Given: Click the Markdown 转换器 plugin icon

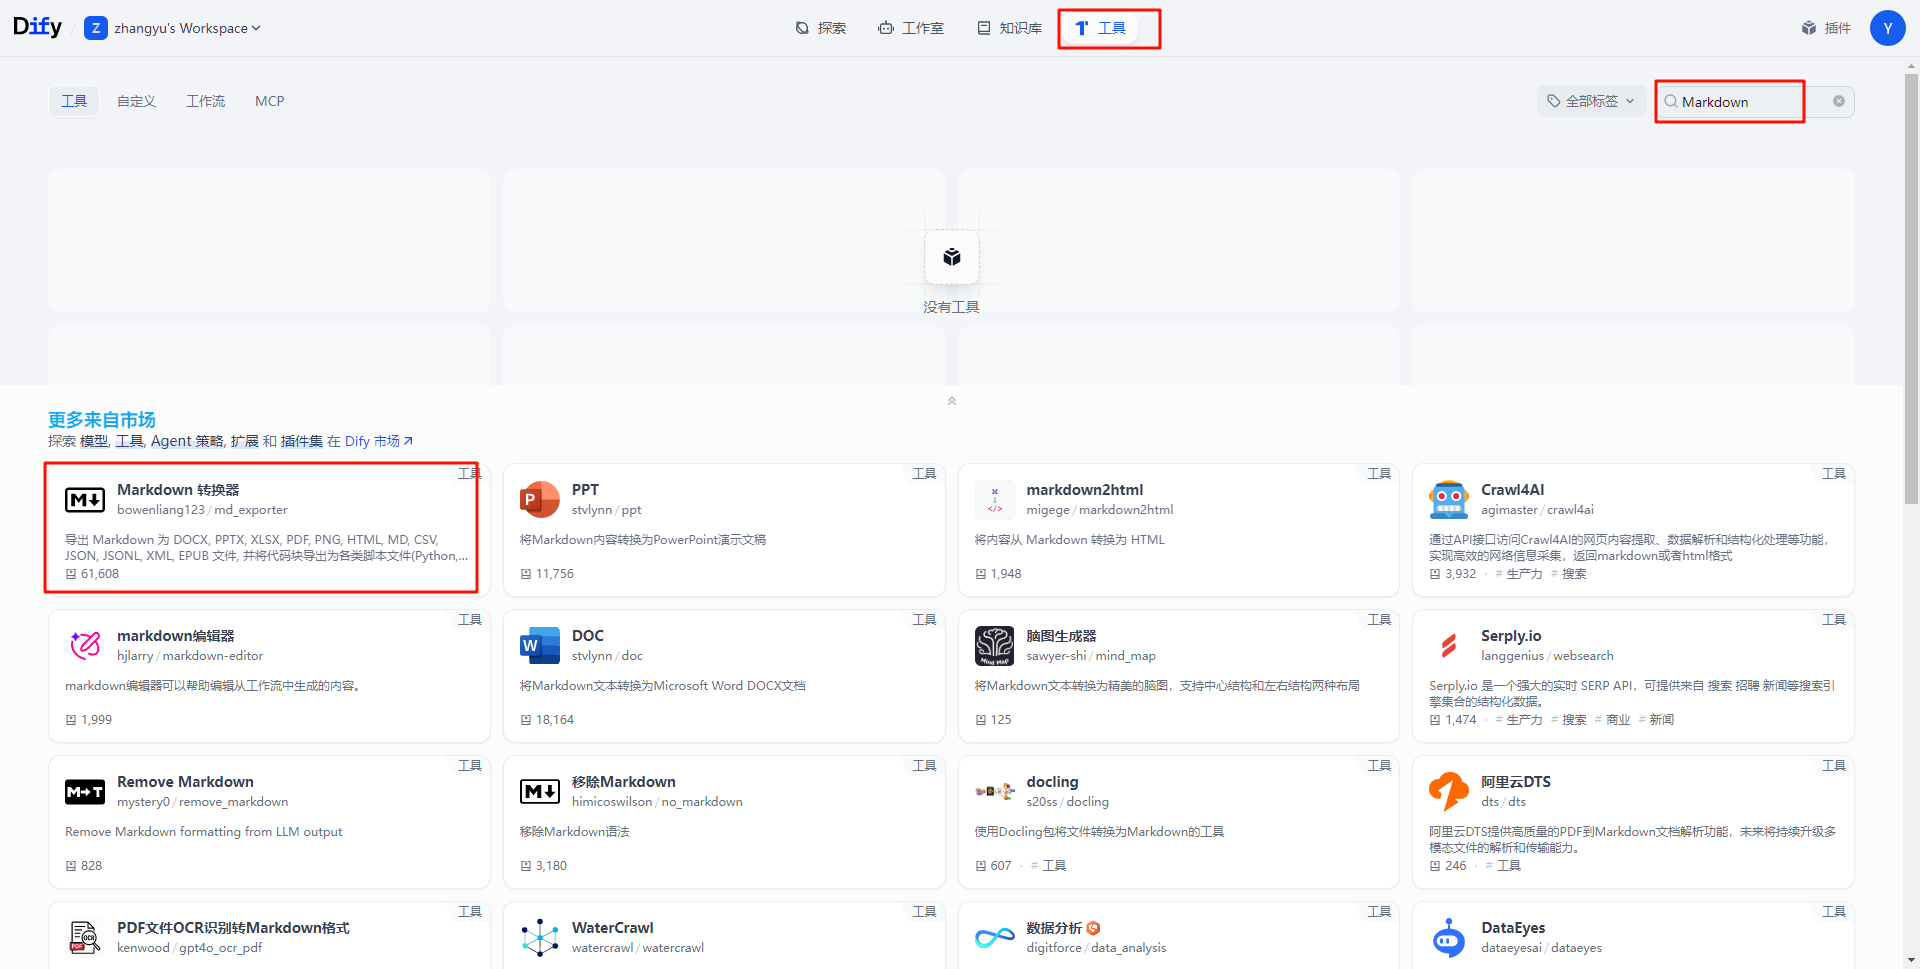Looking at the screenshot, I should tap(85, 499).
